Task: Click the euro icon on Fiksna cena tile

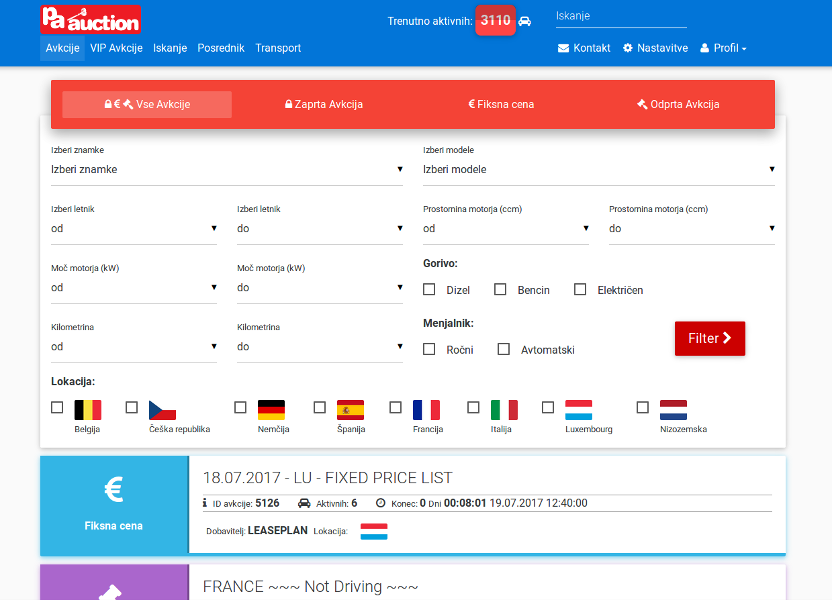Action: [x=114, y=489]
